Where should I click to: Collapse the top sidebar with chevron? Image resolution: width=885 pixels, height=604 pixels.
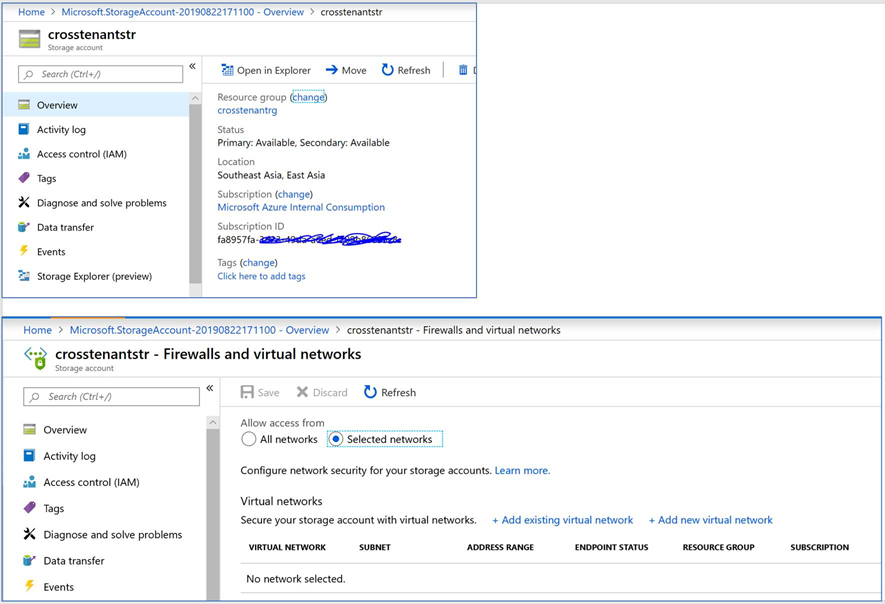coord(192,67)
